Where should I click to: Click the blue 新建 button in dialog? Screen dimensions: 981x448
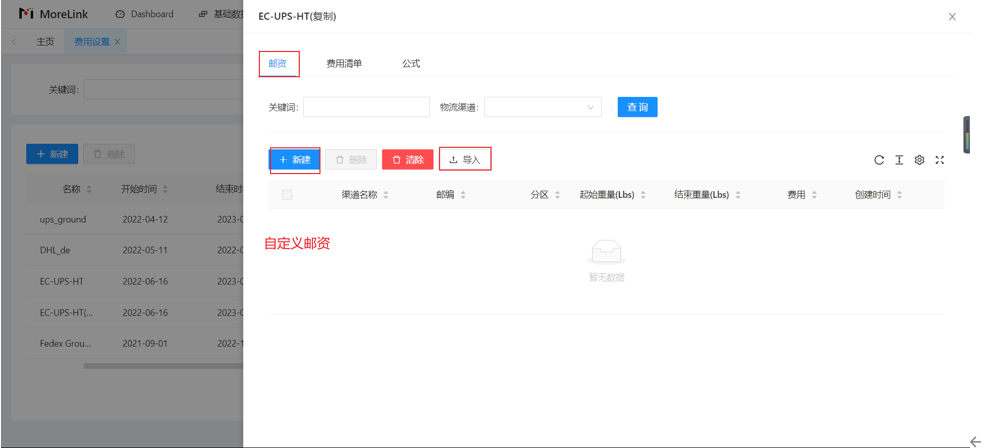[295, 160]
